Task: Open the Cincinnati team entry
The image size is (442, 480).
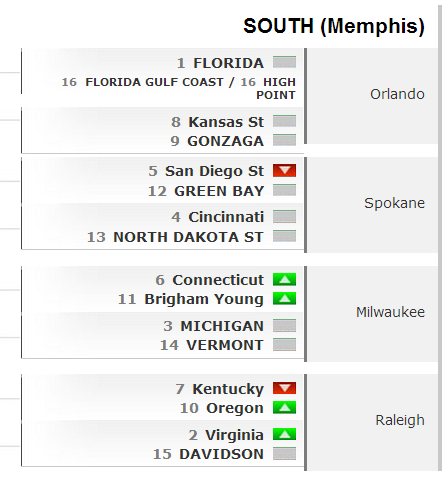Action: click(x=226, y=217)
